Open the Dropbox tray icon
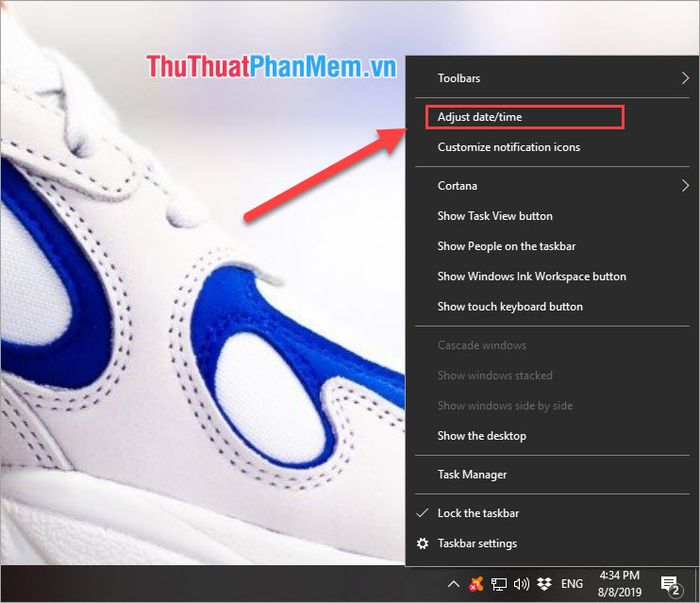Screen dimensions: 700x603 pyautogui.click(x=544, y=584)
